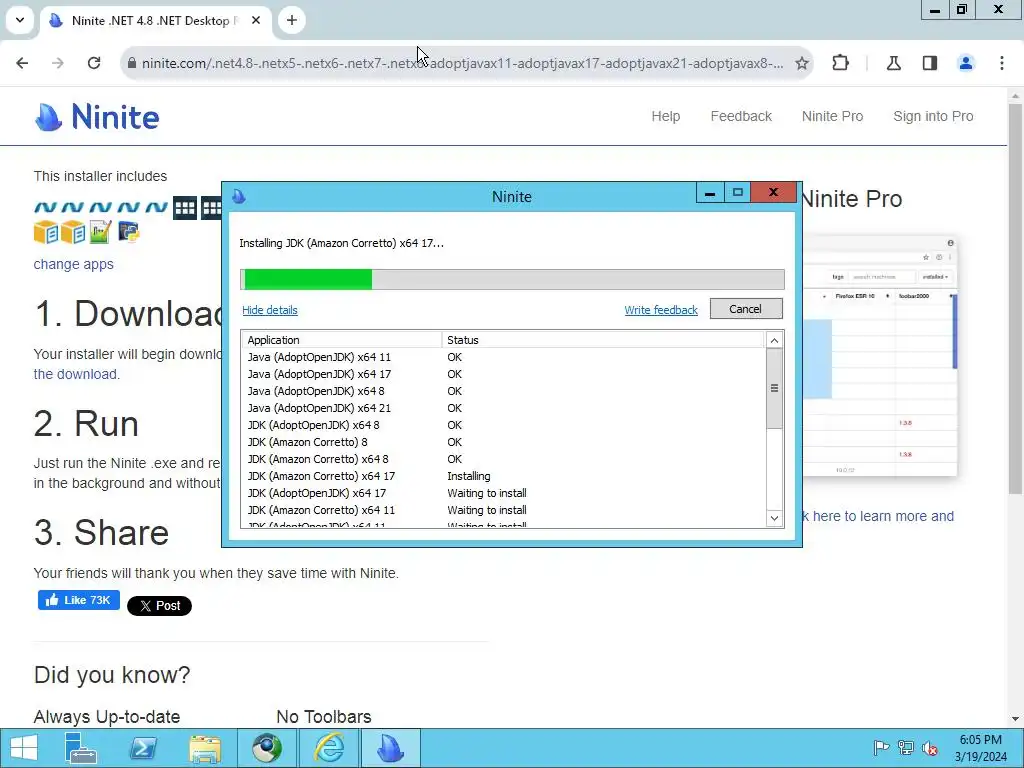1024x768 pixels.
Task: Click the installer list scrollbar thumb
Action: click(x=774, y=388)
